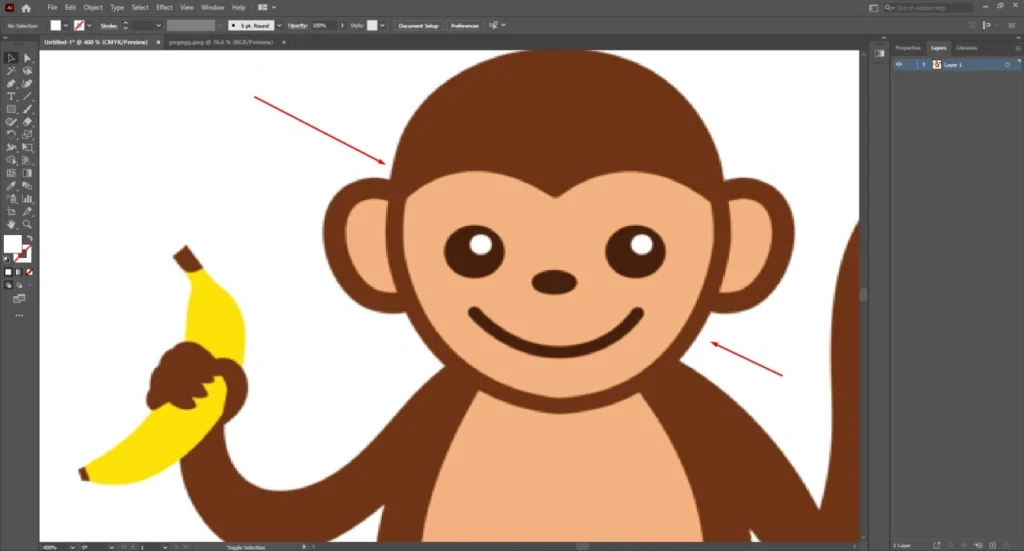Toggle Layer 1 visibility eye
This screenshot has height=551, width=1024.
[x=899, y=65]
